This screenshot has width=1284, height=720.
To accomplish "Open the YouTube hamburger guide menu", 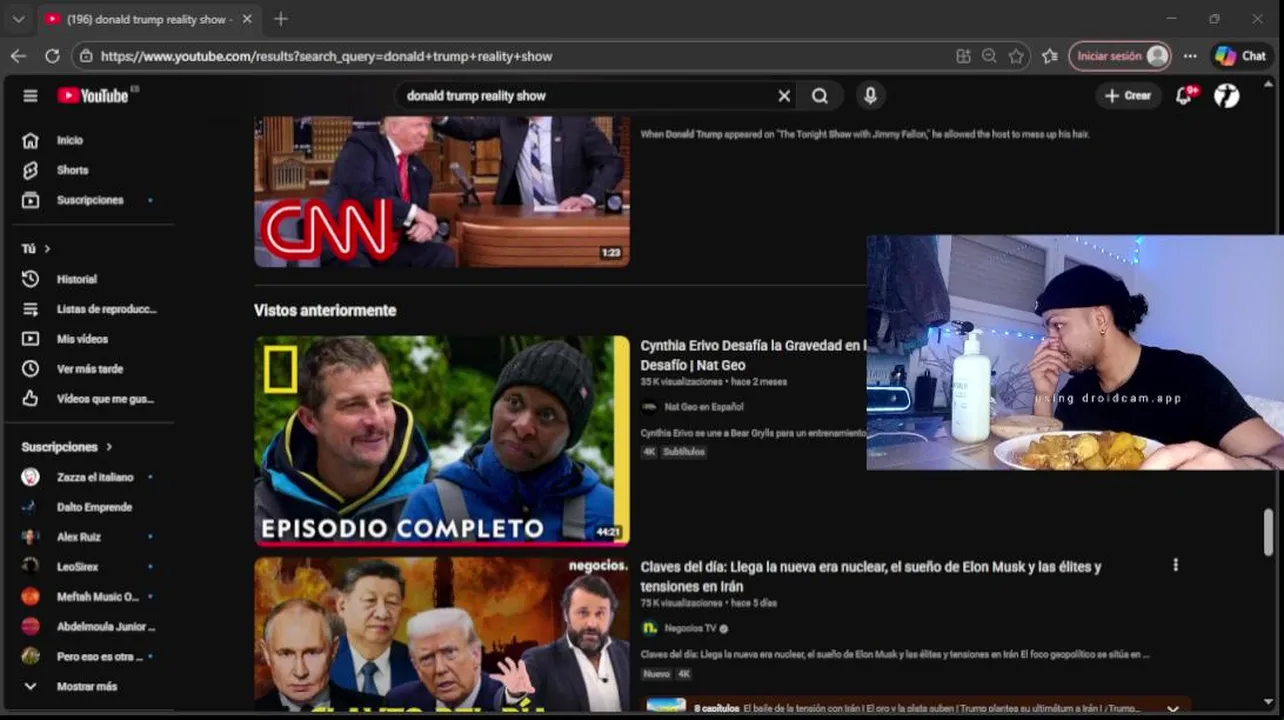I will click(x=30, y=96).
